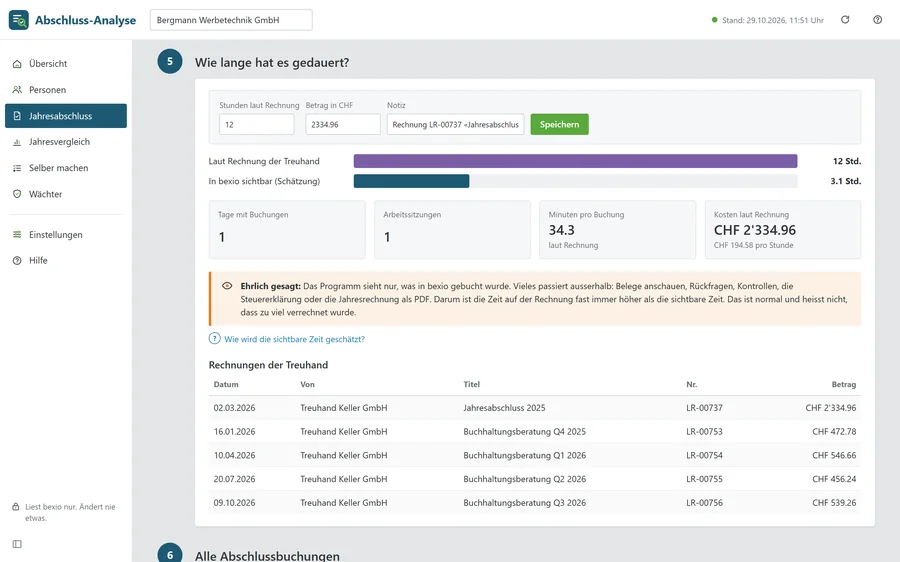Select row 'Buchhaltungsberatung Q2 2026'

pos(535,479)
